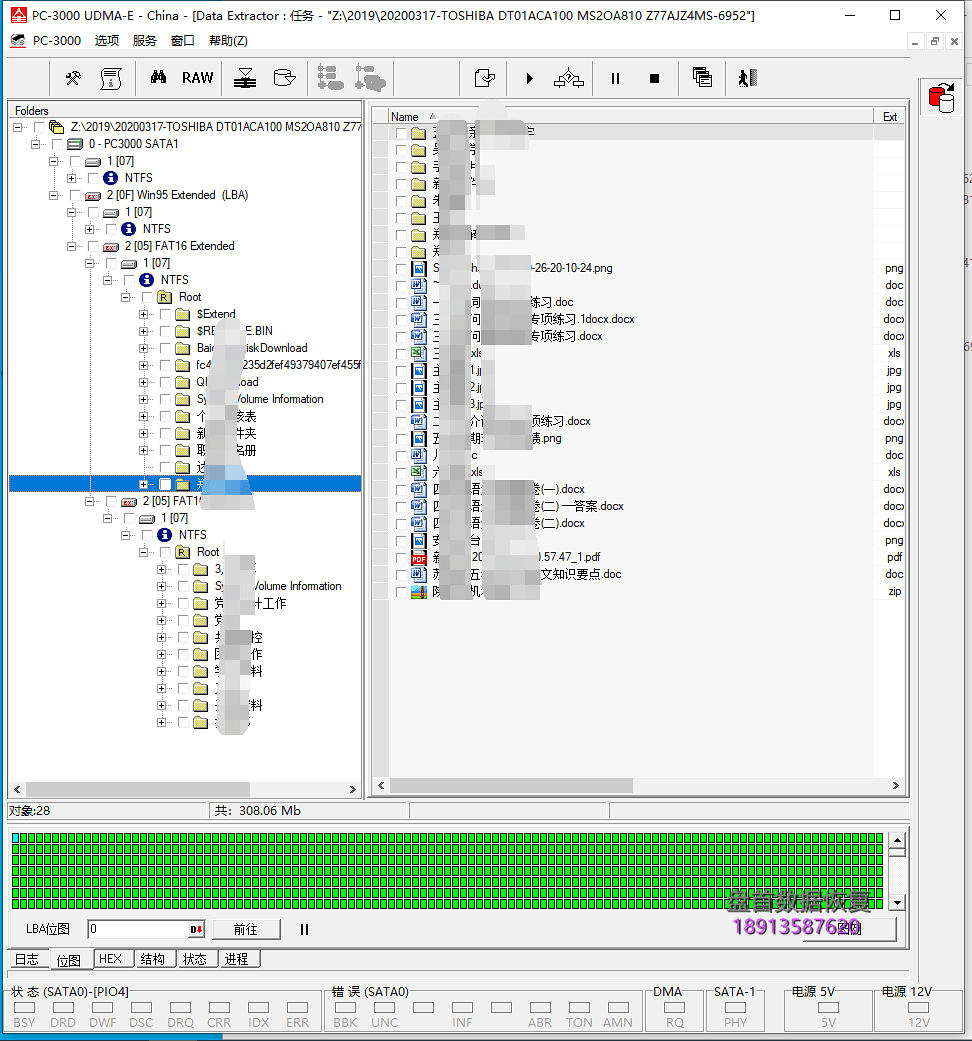Click the stacked windows toolbar icon
972x1041 pixels.
point(702,78)
